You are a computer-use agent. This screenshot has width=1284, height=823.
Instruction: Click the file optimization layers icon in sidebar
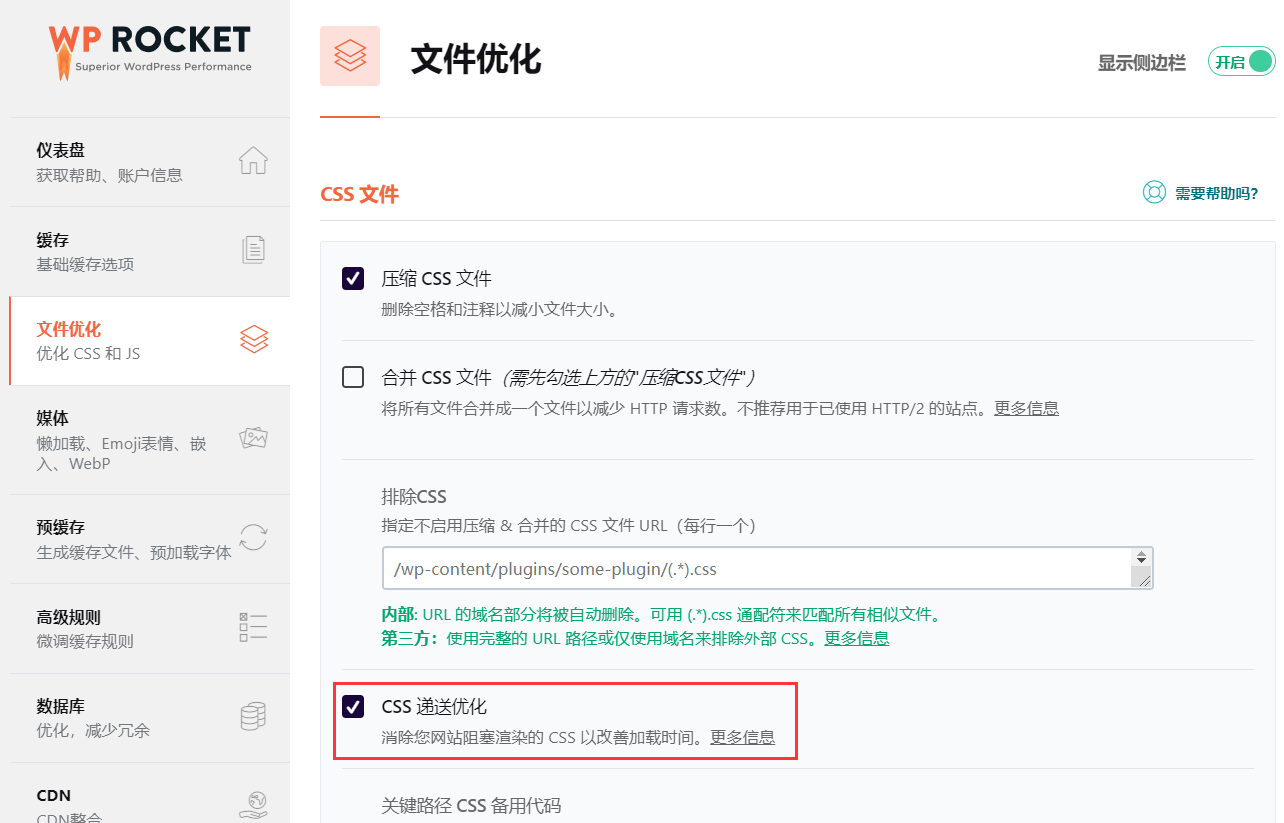coord(254,340)
